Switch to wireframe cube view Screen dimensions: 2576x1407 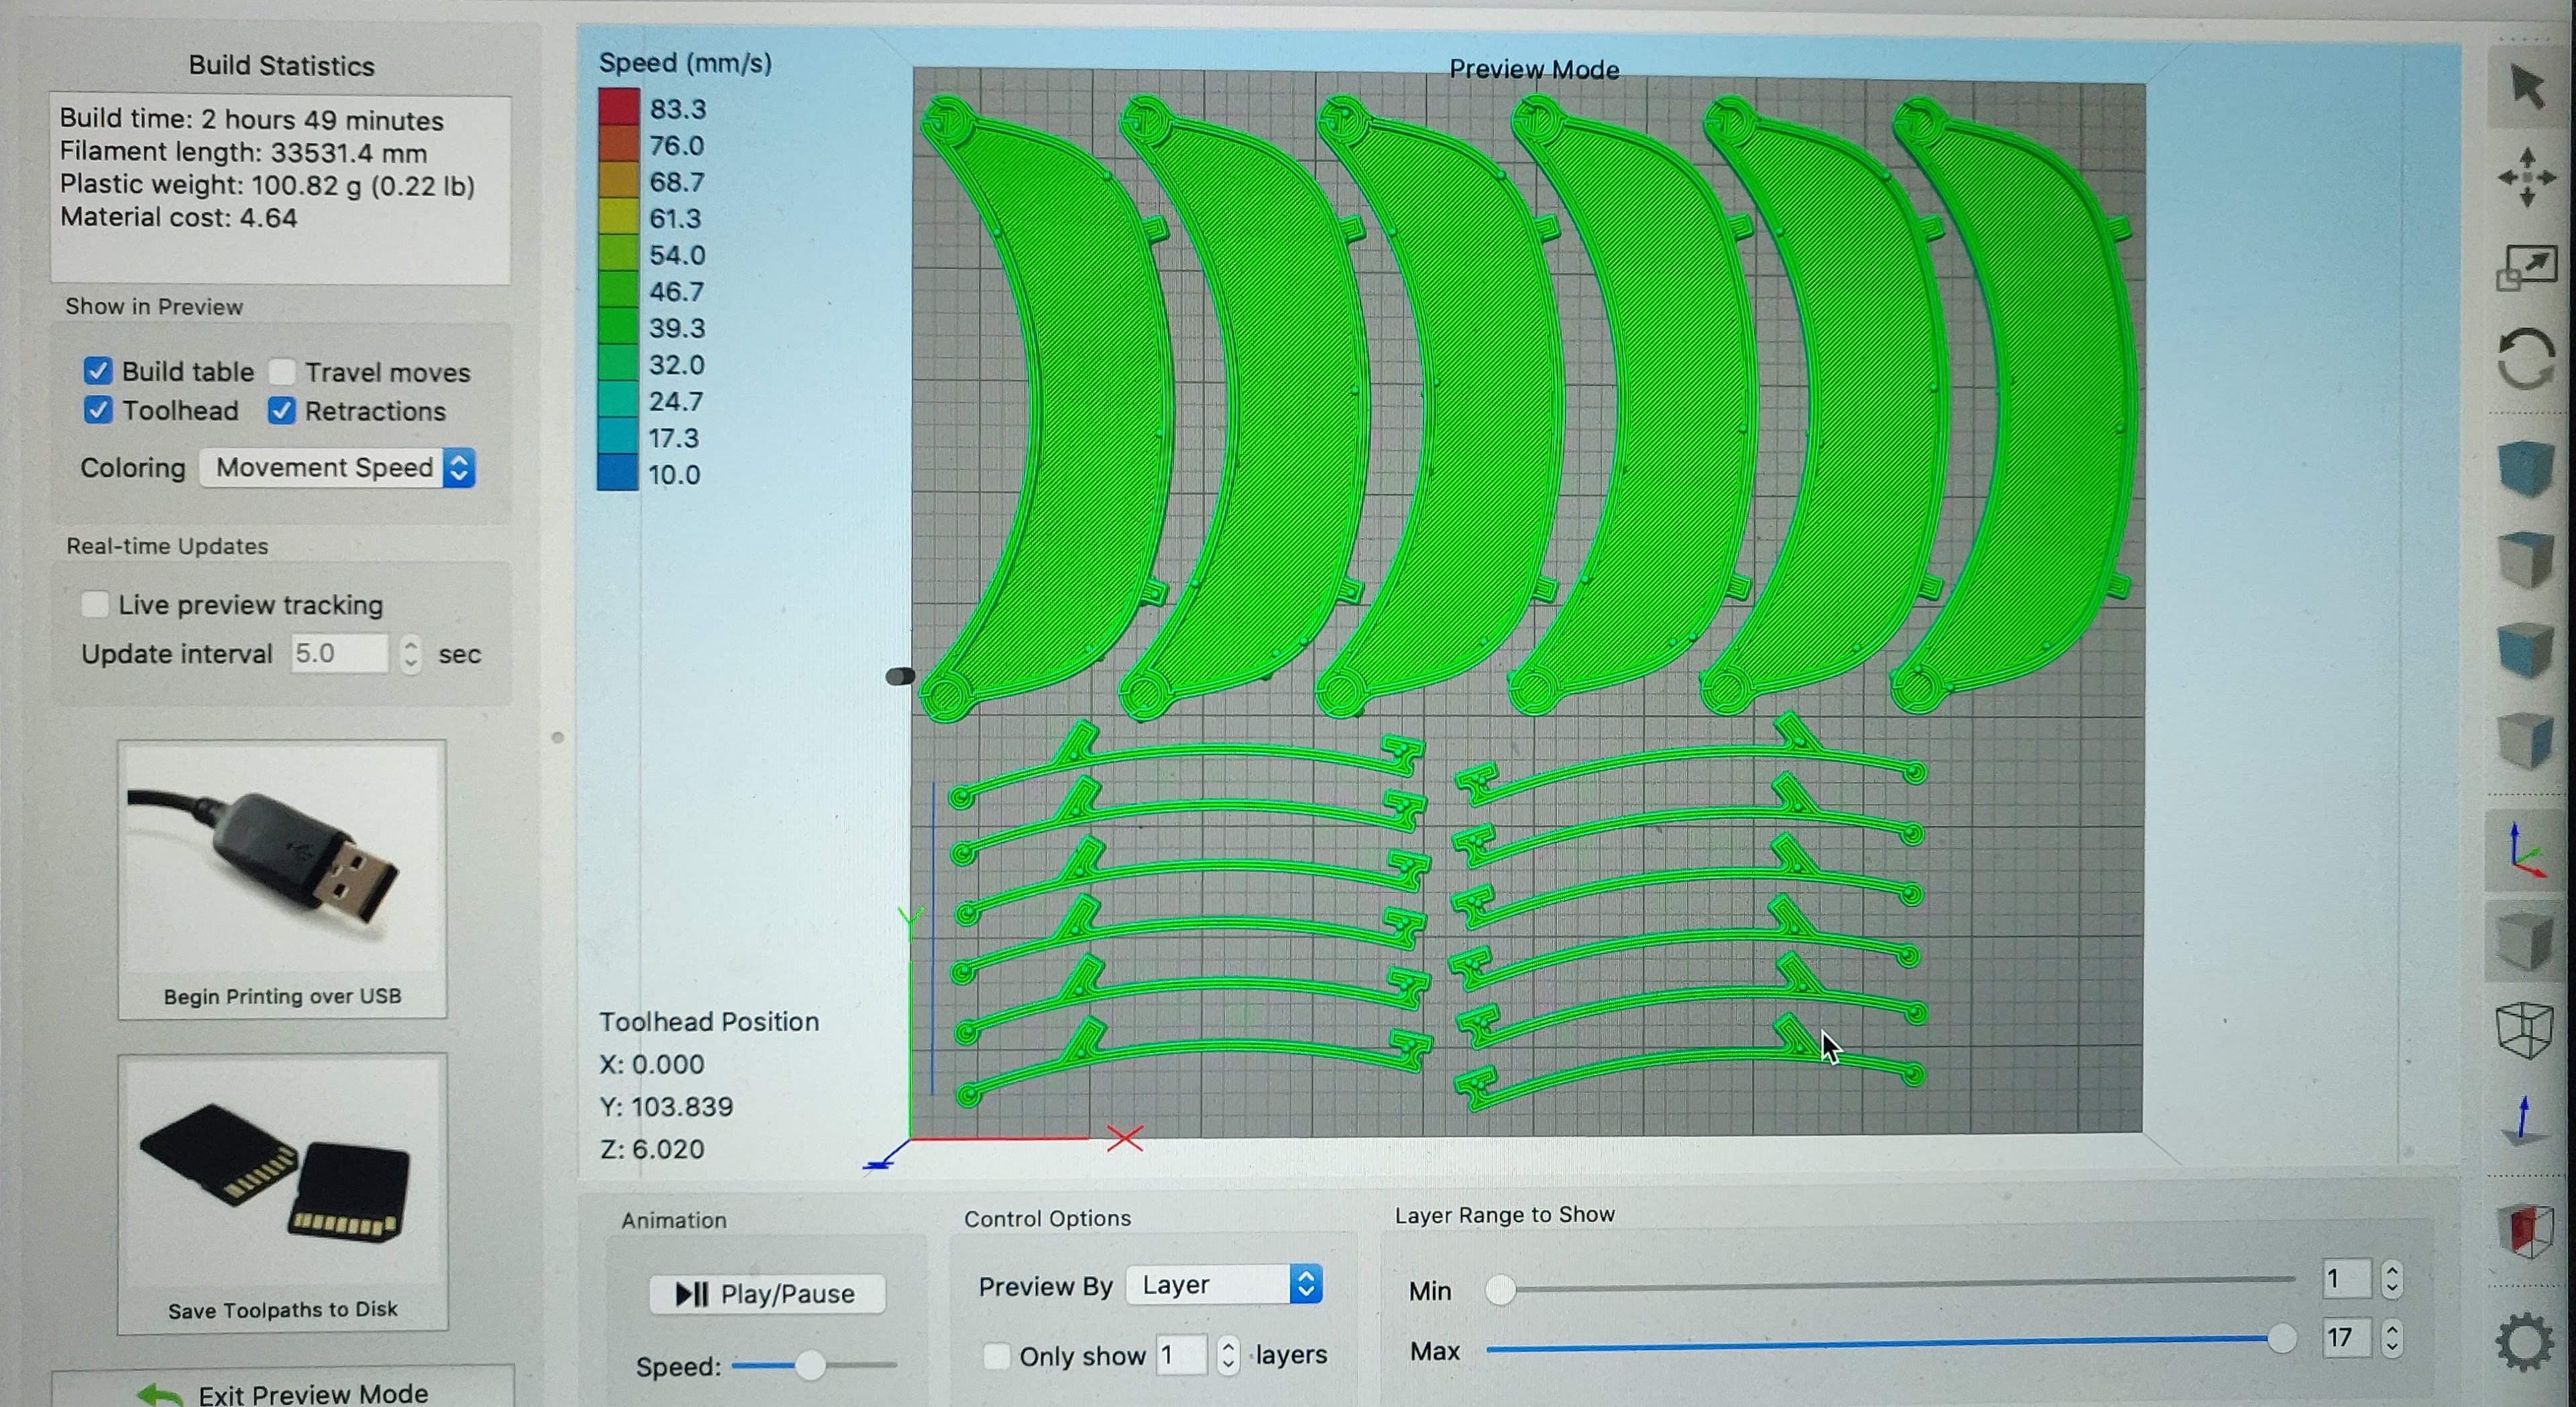2526,1029
